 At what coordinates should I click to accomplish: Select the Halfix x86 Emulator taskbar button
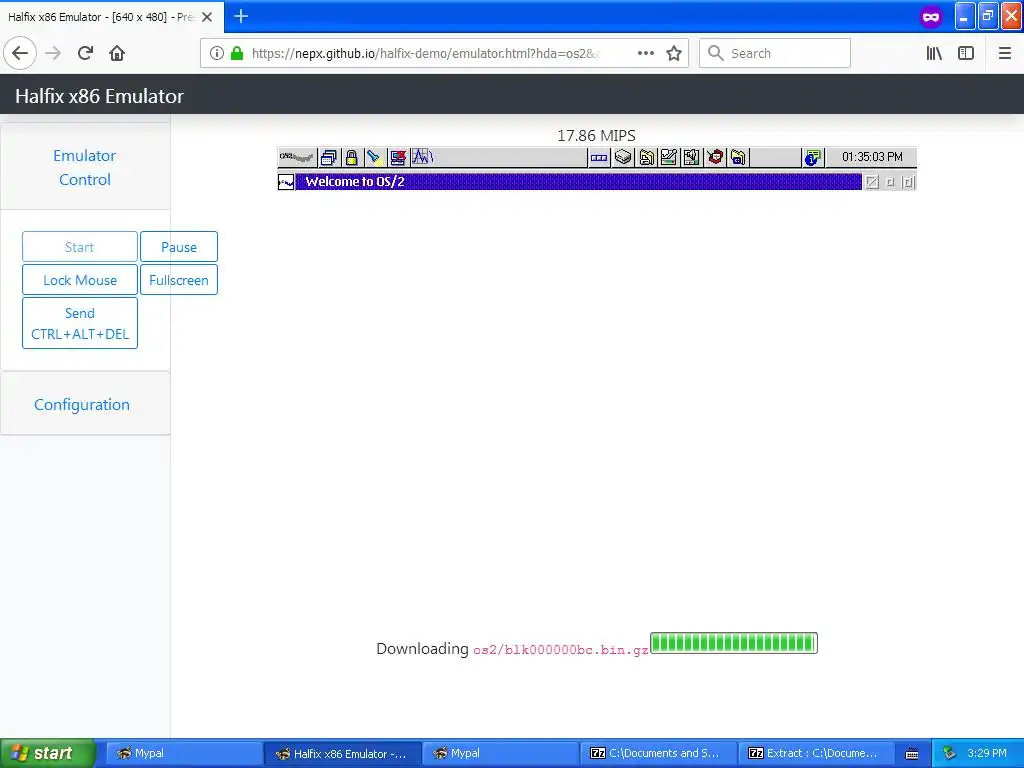click(343, 754)
